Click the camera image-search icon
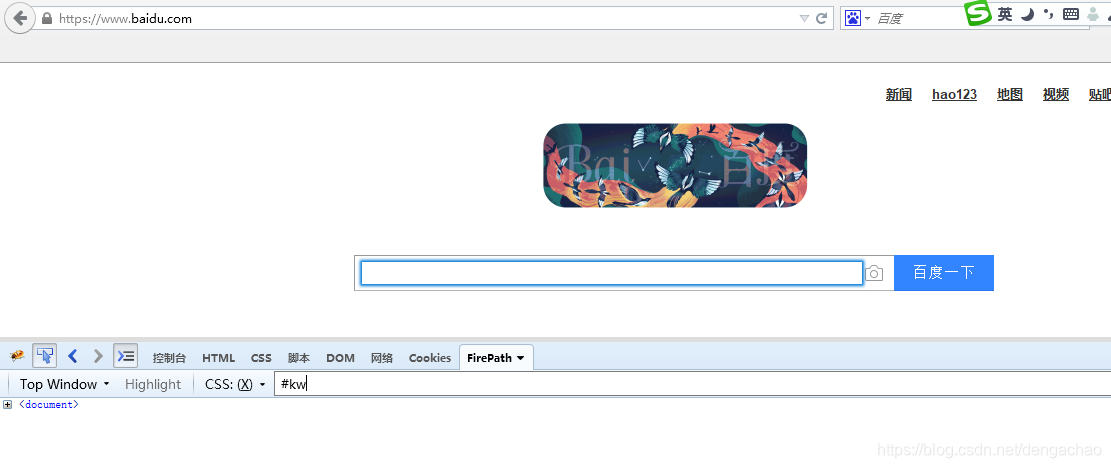The image size is (1111, 468). (875, 273)
